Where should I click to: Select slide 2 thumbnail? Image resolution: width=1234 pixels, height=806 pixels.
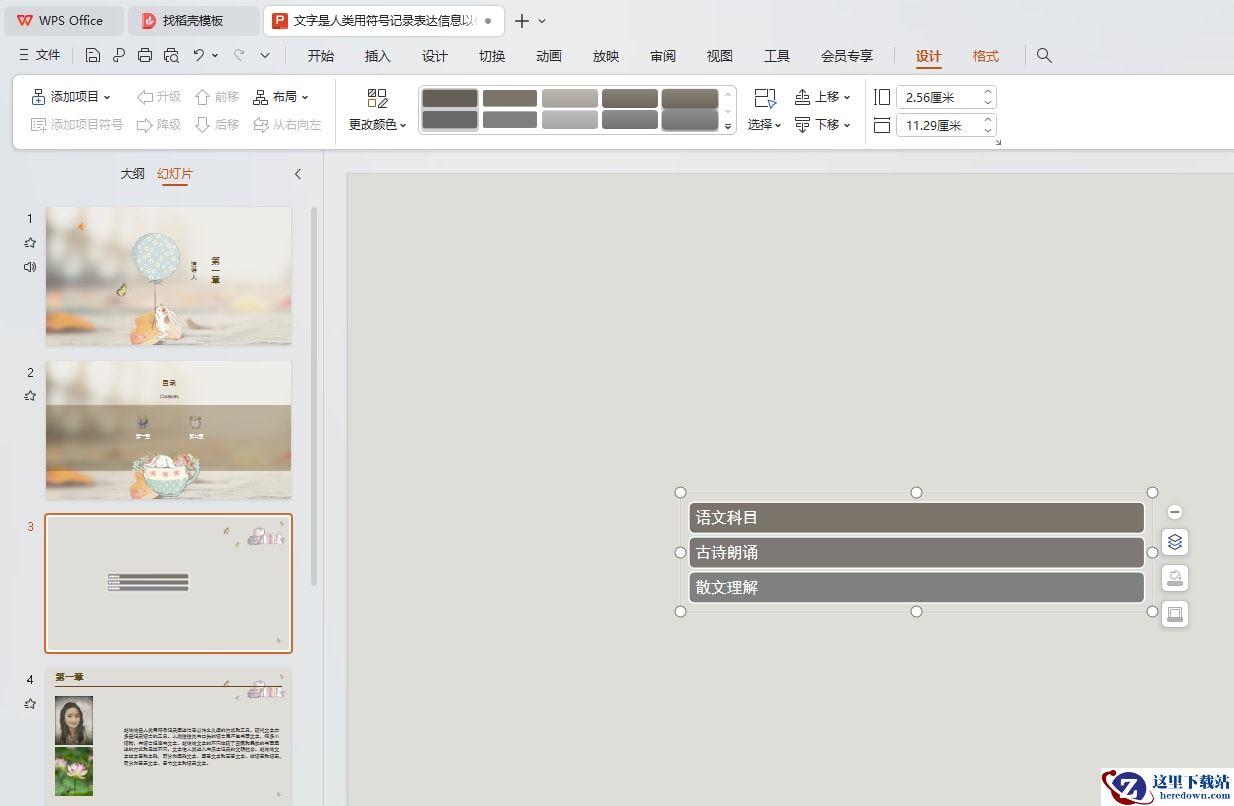[169, 430]
